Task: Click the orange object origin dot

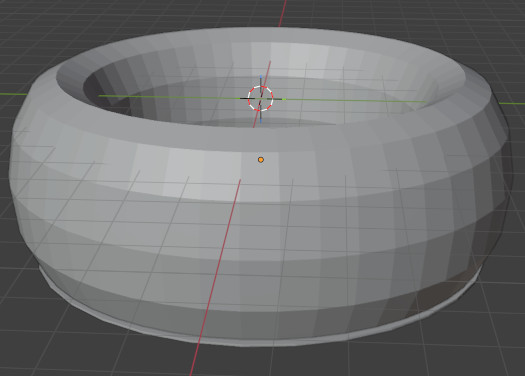Action: click(261, 160)
